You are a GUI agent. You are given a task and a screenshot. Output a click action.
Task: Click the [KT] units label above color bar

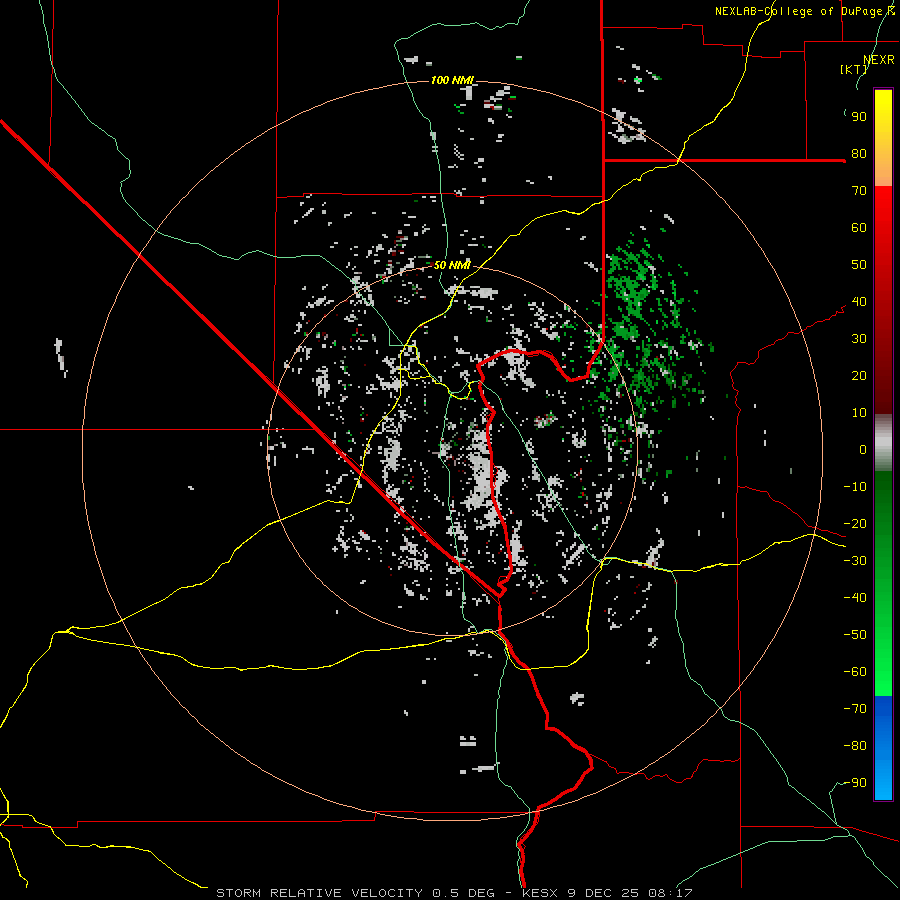[853, 69]
